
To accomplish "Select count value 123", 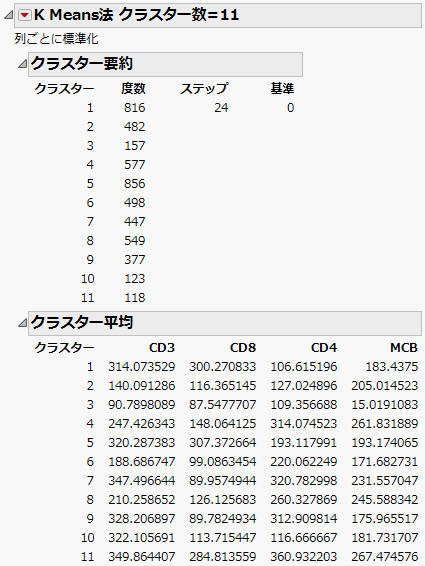I will 135,279.
